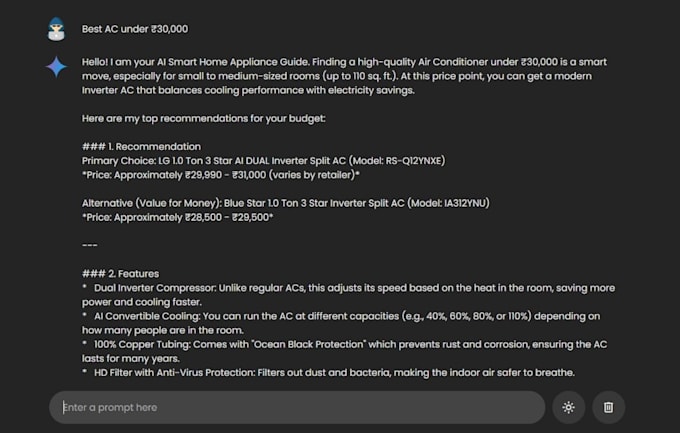Click the '### 1. Recommendation' heading
This screenshot has height=433, width=680.
pyautogui.click(x=141, y=147)
